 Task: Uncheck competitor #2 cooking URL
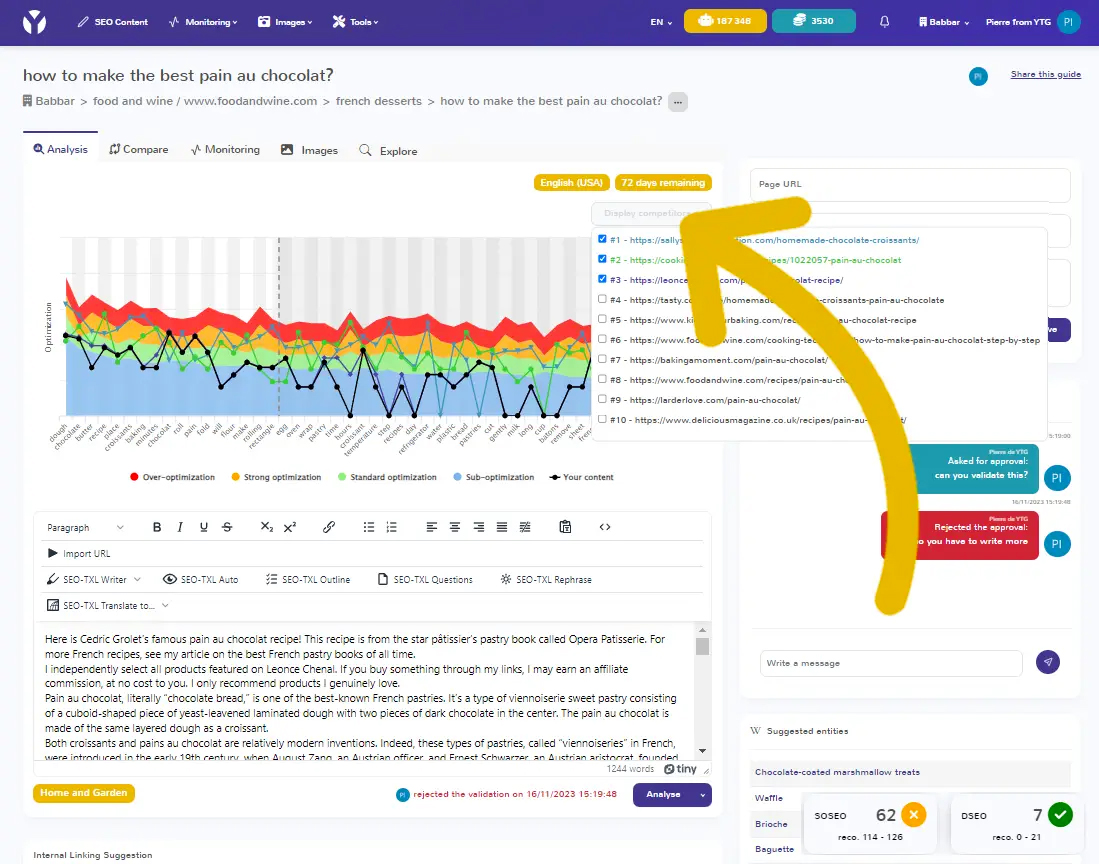point(602,259)
